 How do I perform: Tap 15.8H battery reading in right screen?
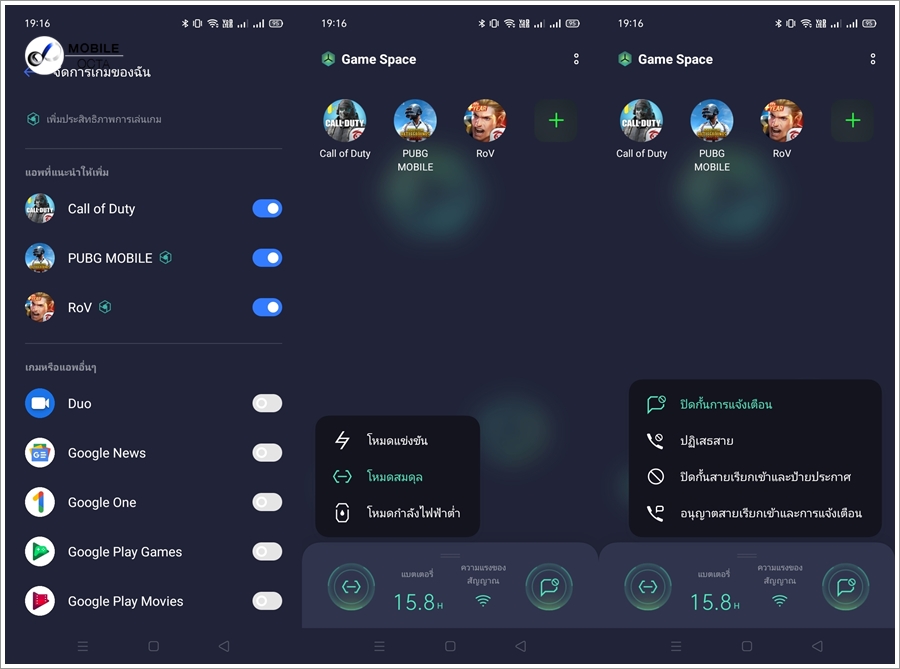715,602
